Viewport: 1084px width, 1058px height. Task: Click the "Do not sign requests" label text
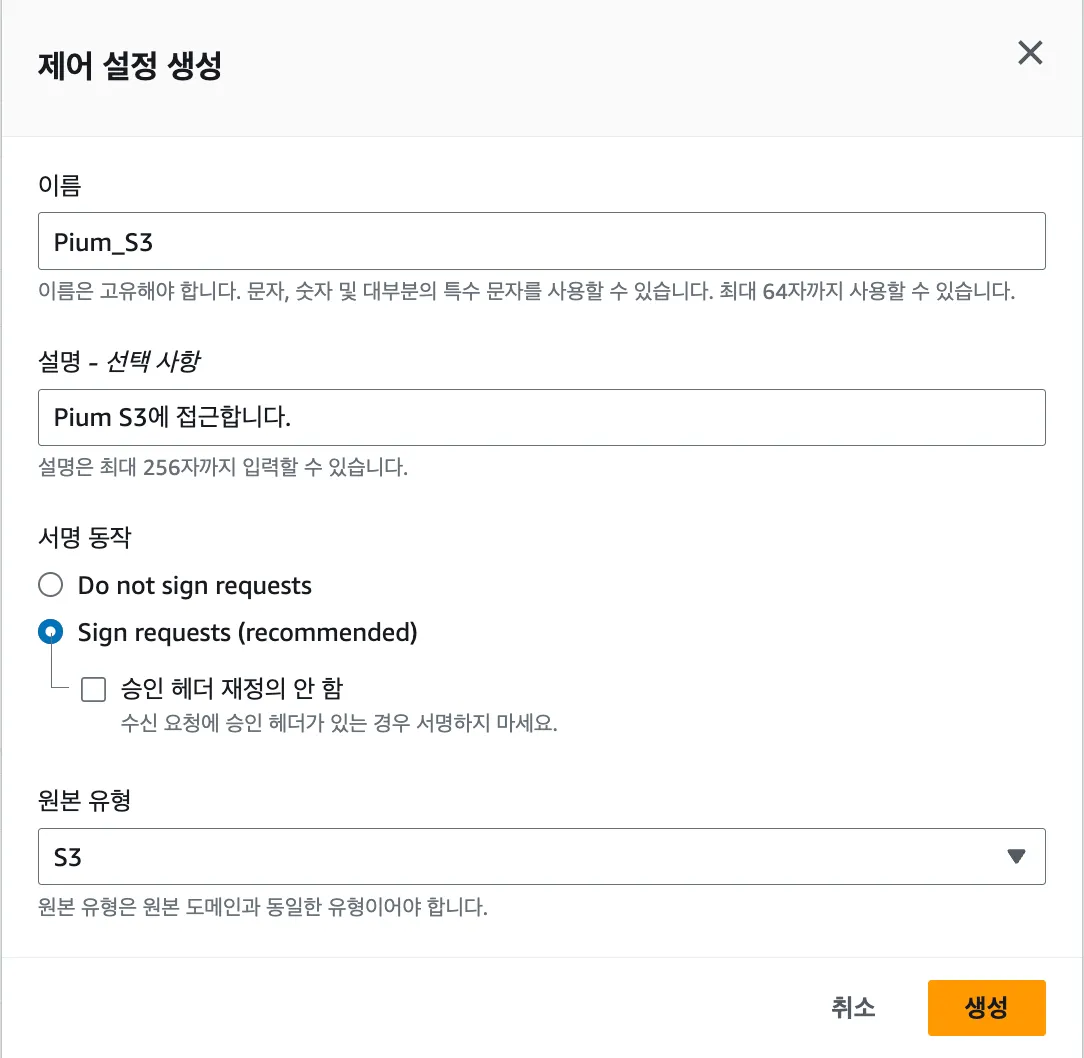click(195, 585)
